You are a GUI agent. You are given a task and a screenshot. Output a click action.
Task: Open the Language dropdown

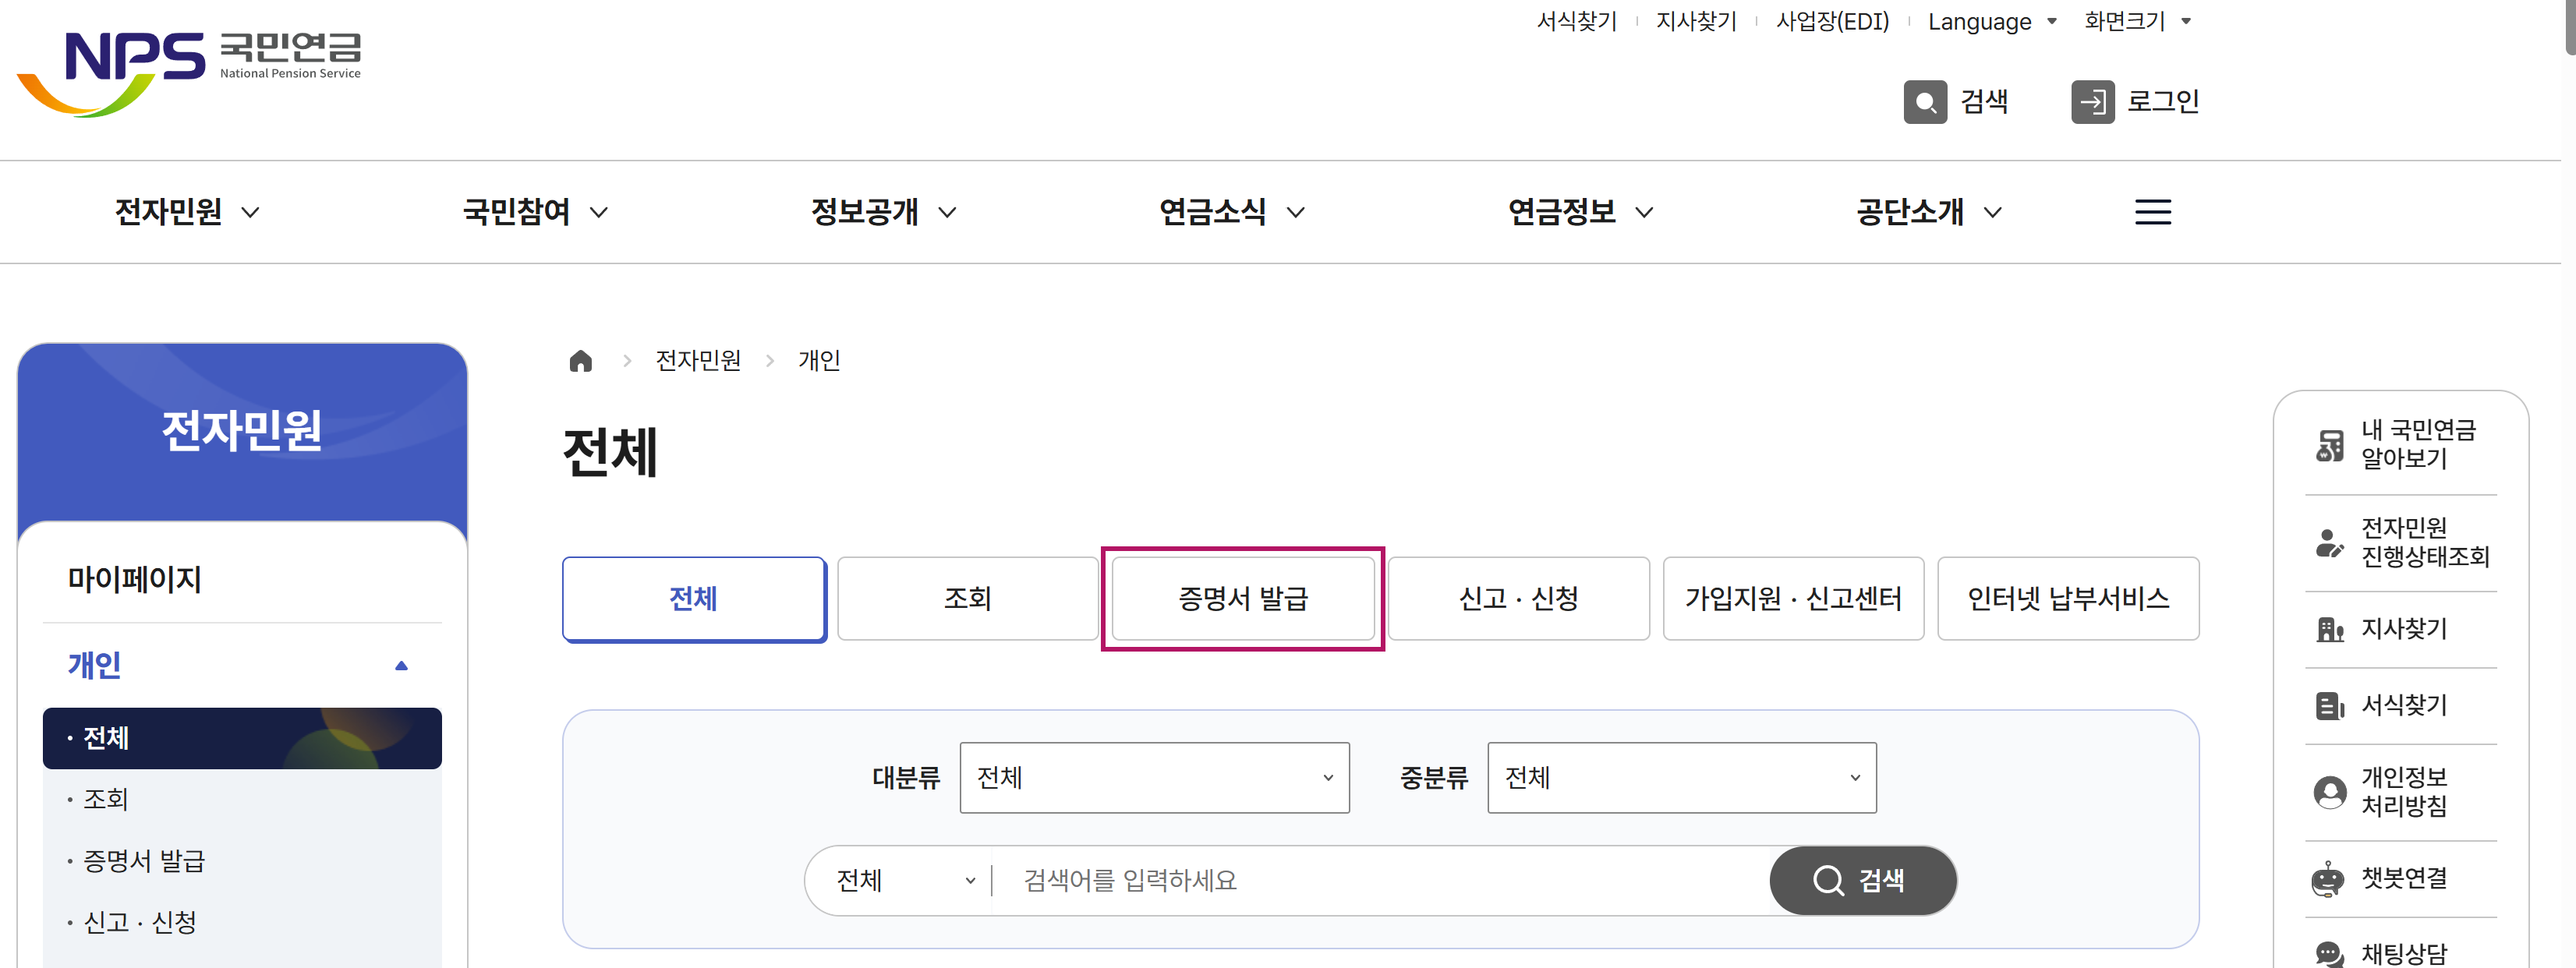tap(1991, 21)
